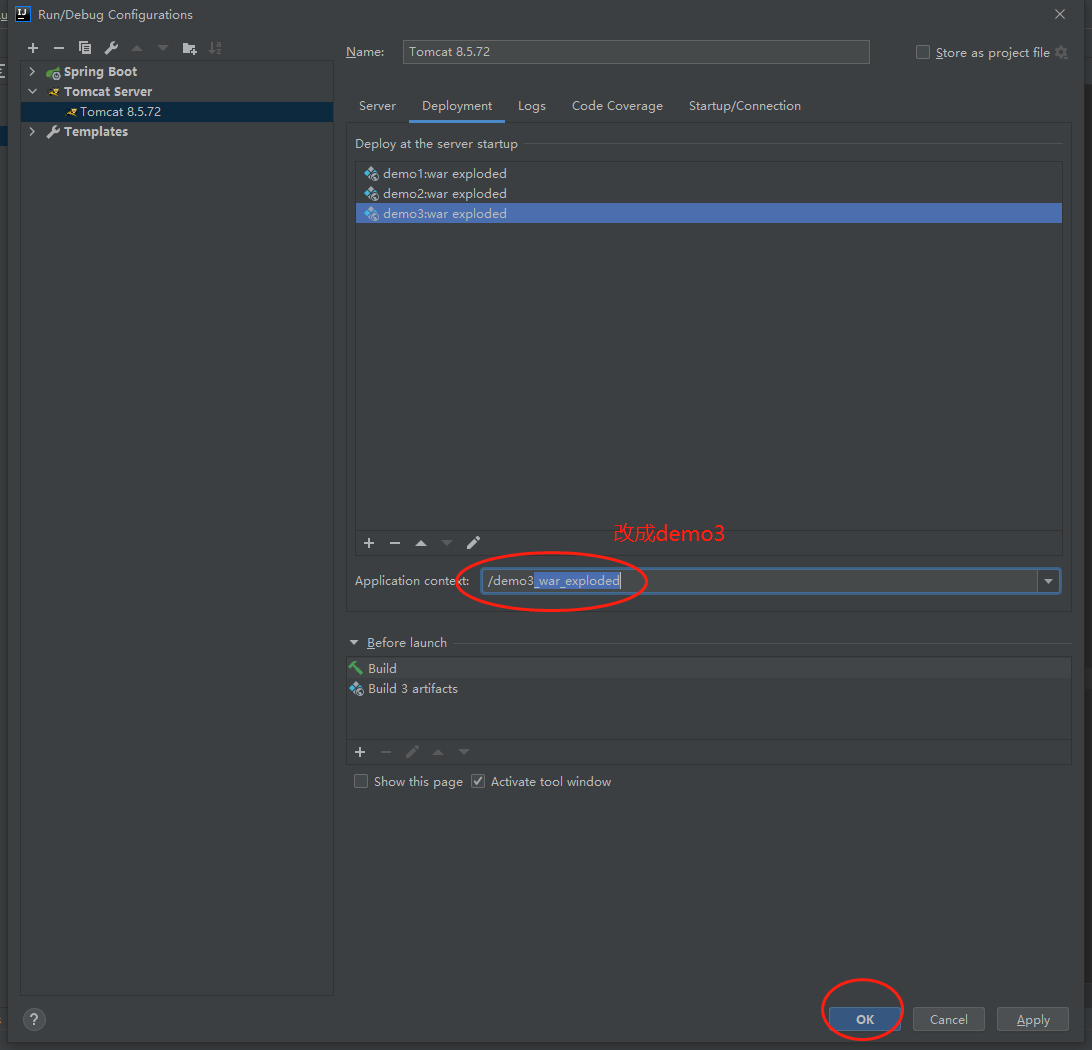Remove selected deployment artifact
Viewport: 1092px width, 1050px height.
[395, 543]
